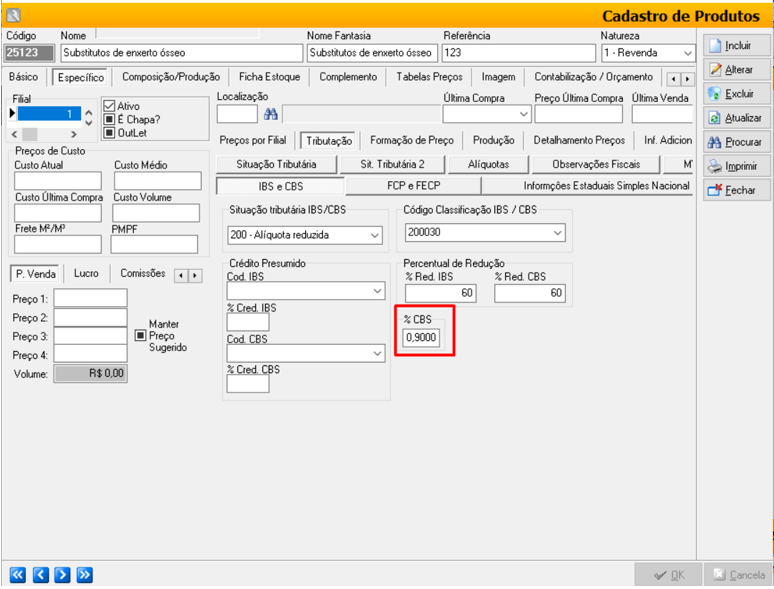Expand Situação tributária IBS/CBS dropdown

tap(375, 235)
